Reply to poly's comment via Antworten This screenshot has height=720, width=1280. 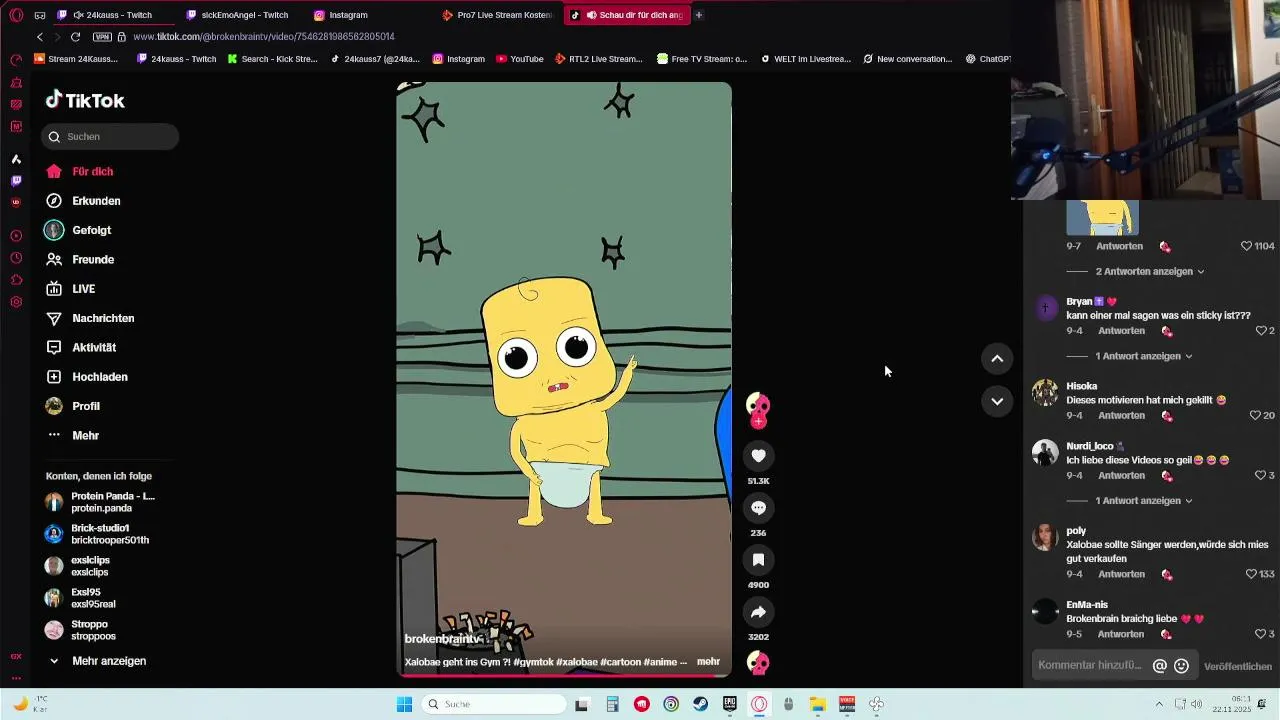pyautogui.click(x=1120, y=574)
